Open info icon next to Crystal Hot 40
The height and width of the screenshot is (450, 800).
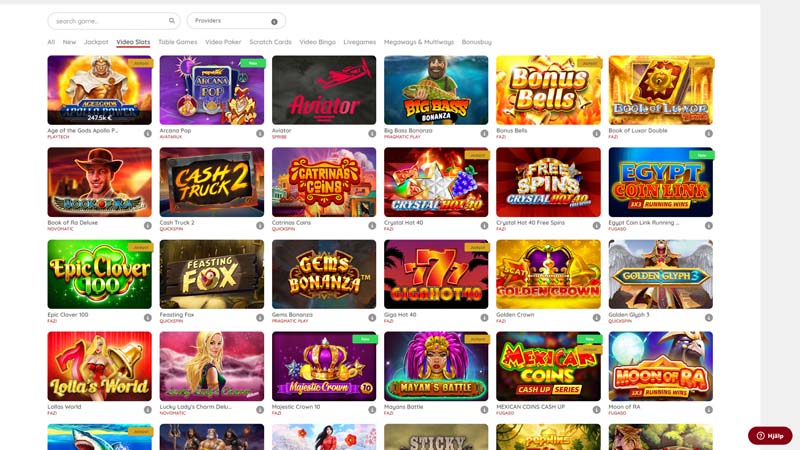484,225
